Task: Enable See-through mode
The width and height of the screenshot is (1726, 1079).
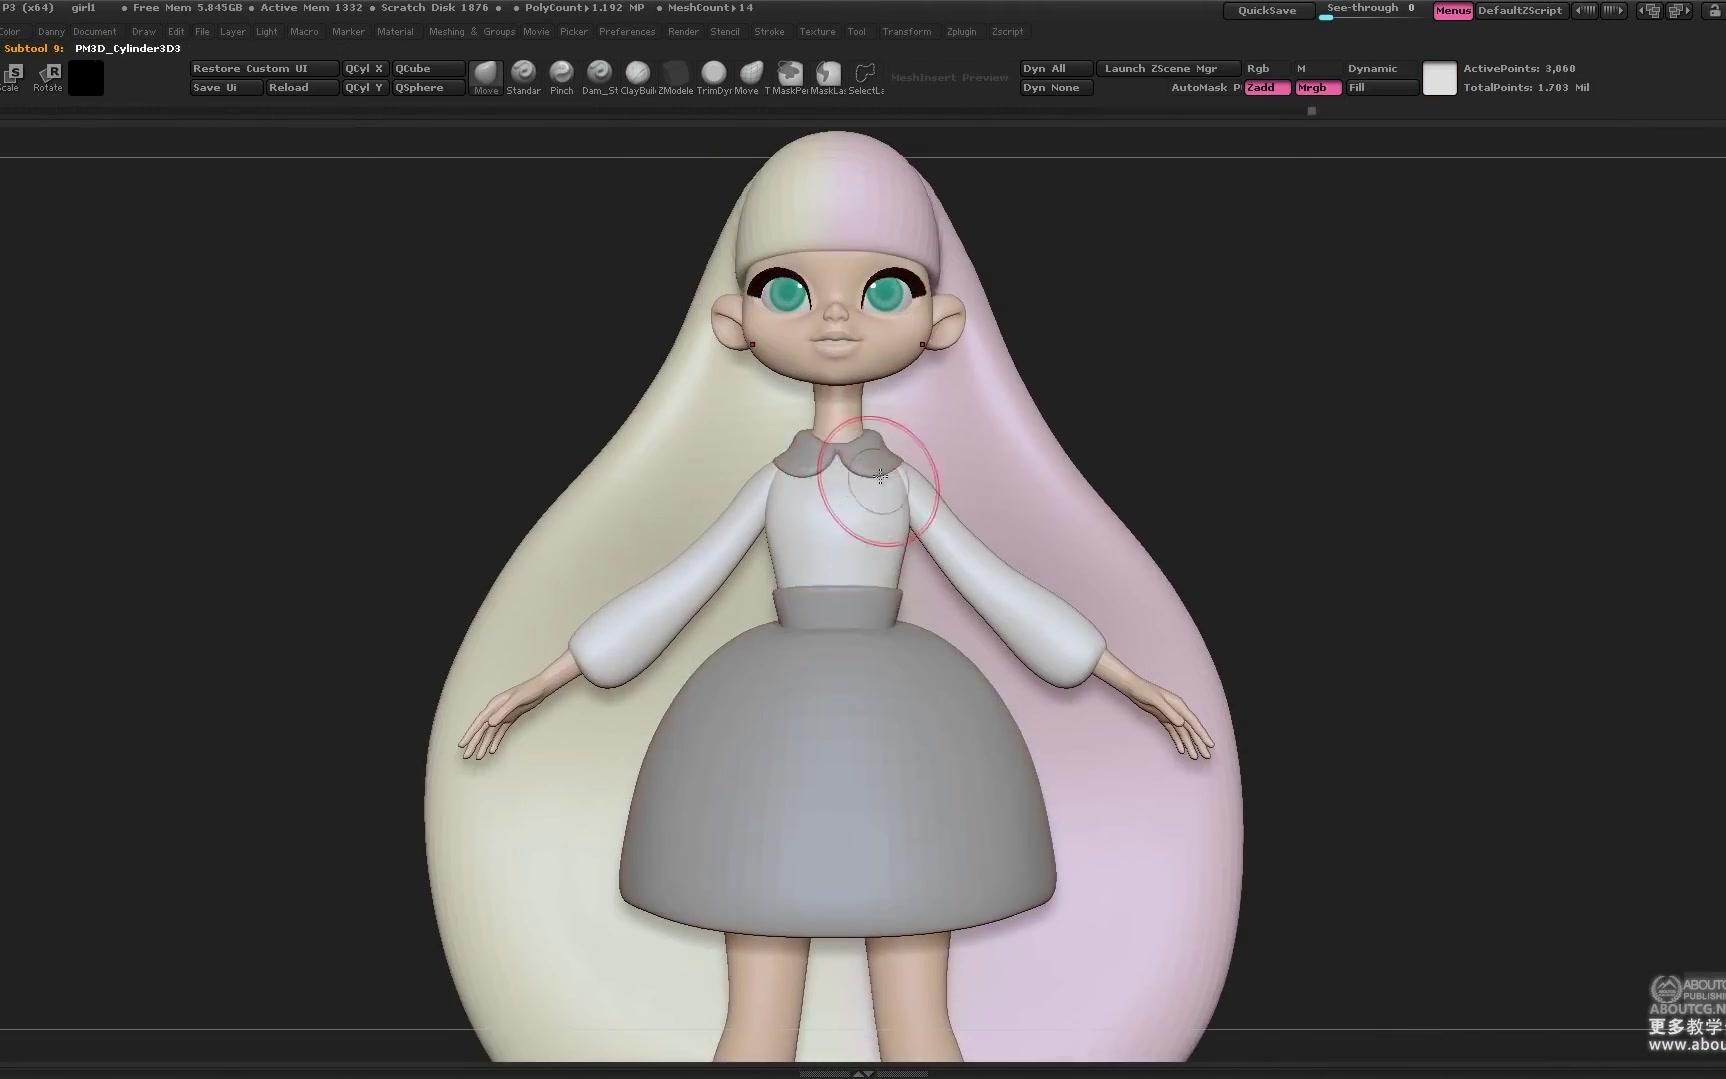Action: pyautogui.click(x=1364, y=8)
